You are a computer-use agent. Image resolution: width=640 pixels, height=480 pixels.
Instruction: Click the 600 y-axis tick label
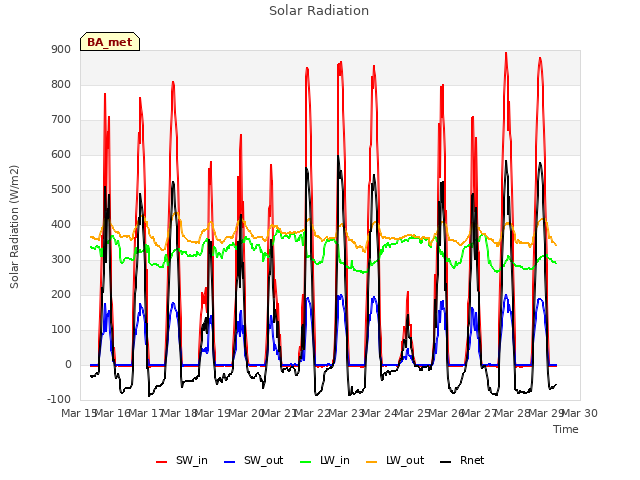click(61, 155)
